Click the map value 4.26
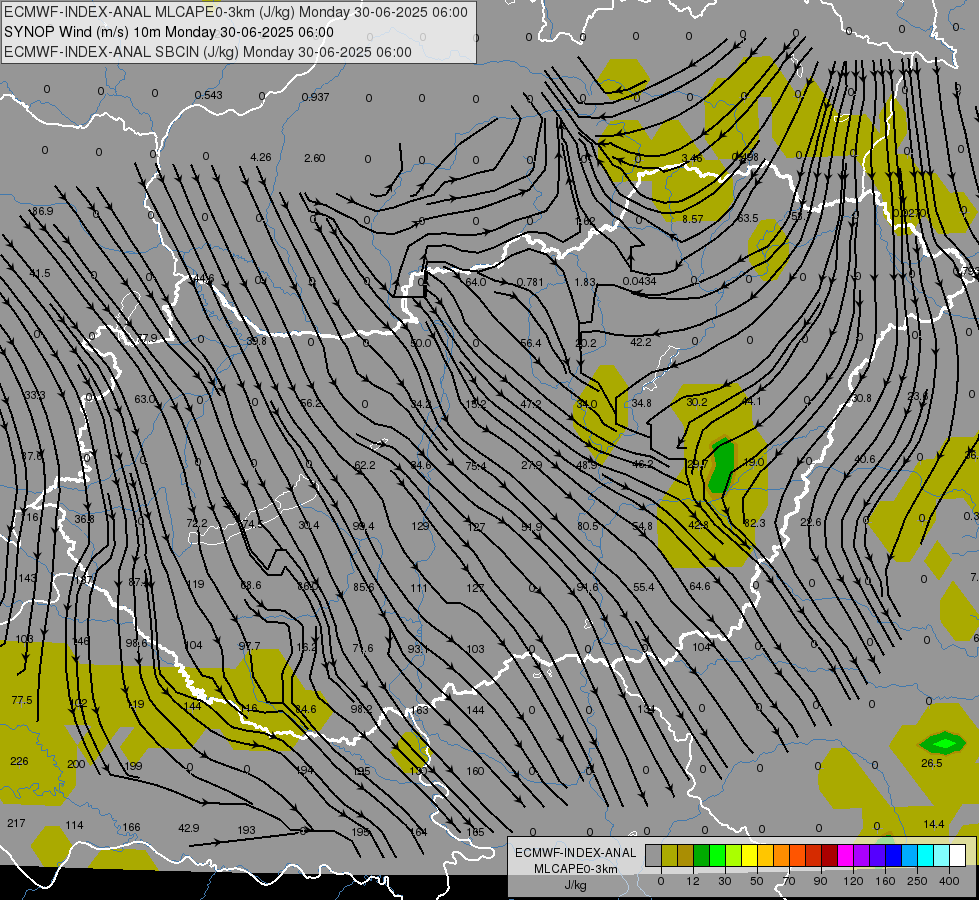 pyautogui.click(x=260, y=157)
